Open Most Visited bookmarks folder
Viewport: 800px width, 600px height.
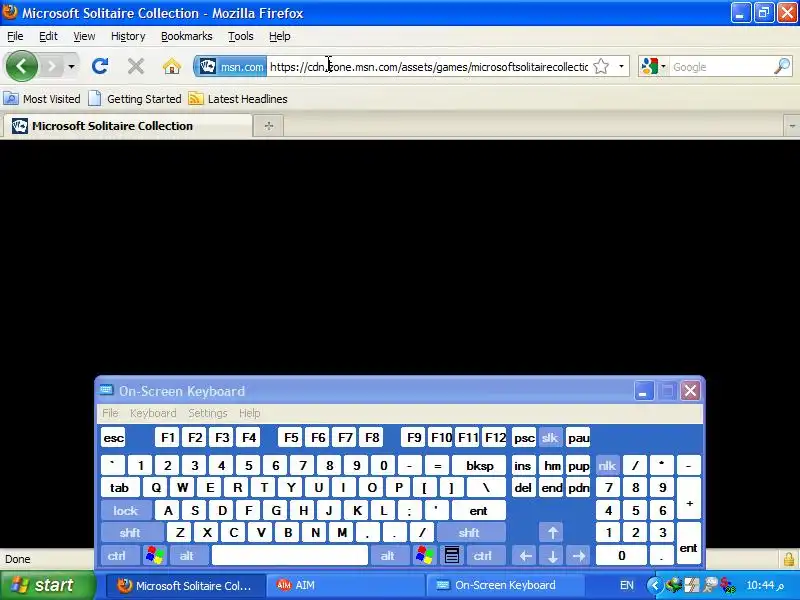[42, 99]
